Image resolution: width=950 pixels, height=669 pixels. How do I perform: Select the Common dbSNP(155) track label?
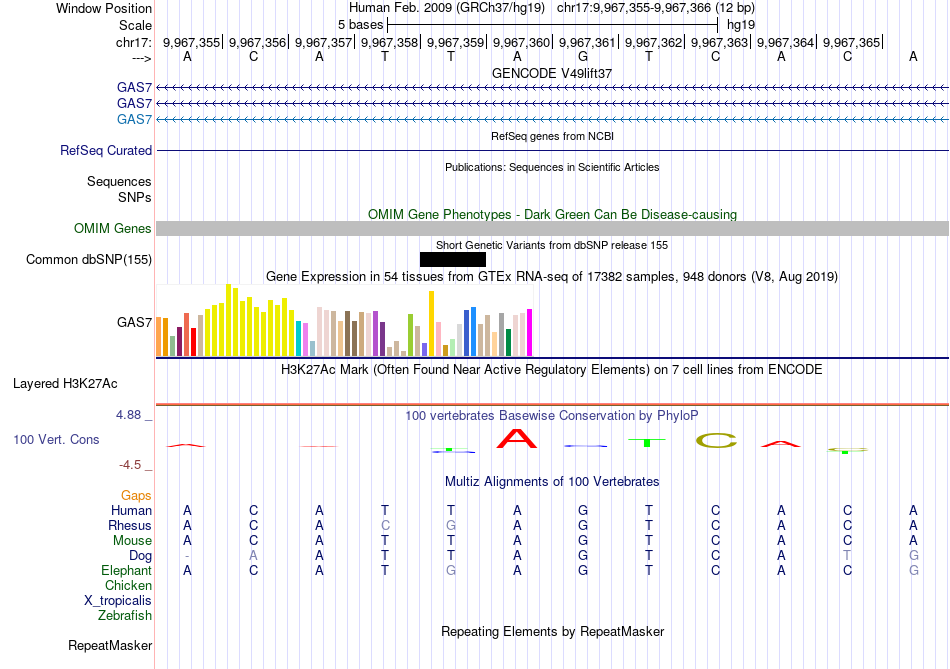pyautogui.click(x=88, y=259)
